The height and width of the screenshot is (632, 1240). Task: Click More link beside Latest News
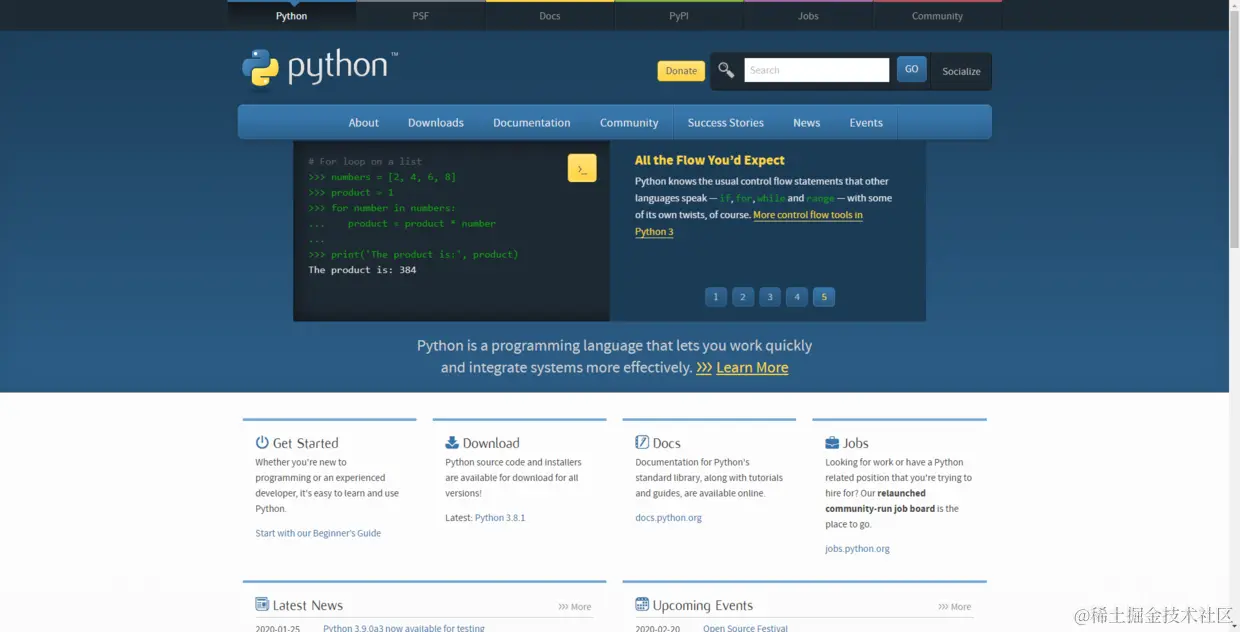[575, 607]
